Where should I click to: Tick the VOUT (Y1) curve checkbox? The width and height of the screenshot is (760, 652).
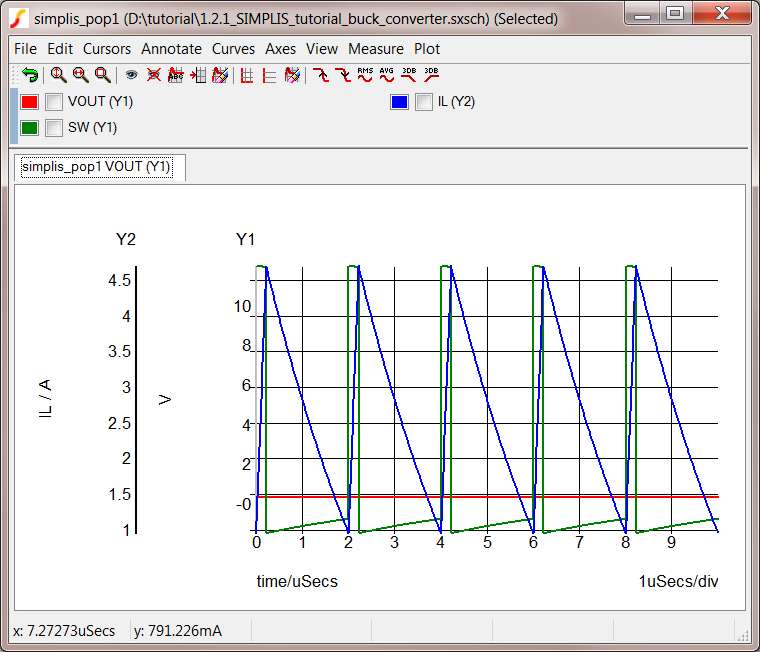pyautogui.click(x=54, y=102)
